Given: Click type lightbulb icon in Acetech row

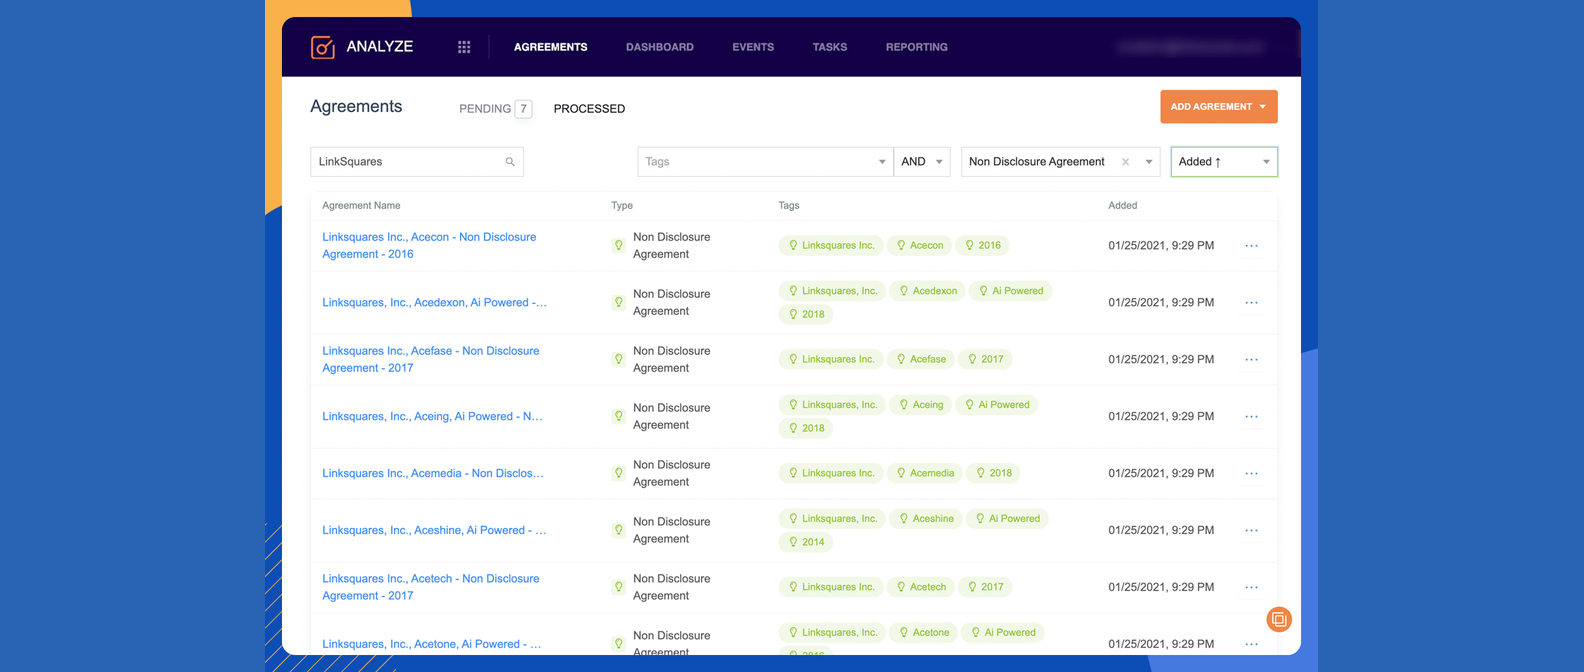Looking at the screenshot, I should pyautogui.click(x=618, y=588).
